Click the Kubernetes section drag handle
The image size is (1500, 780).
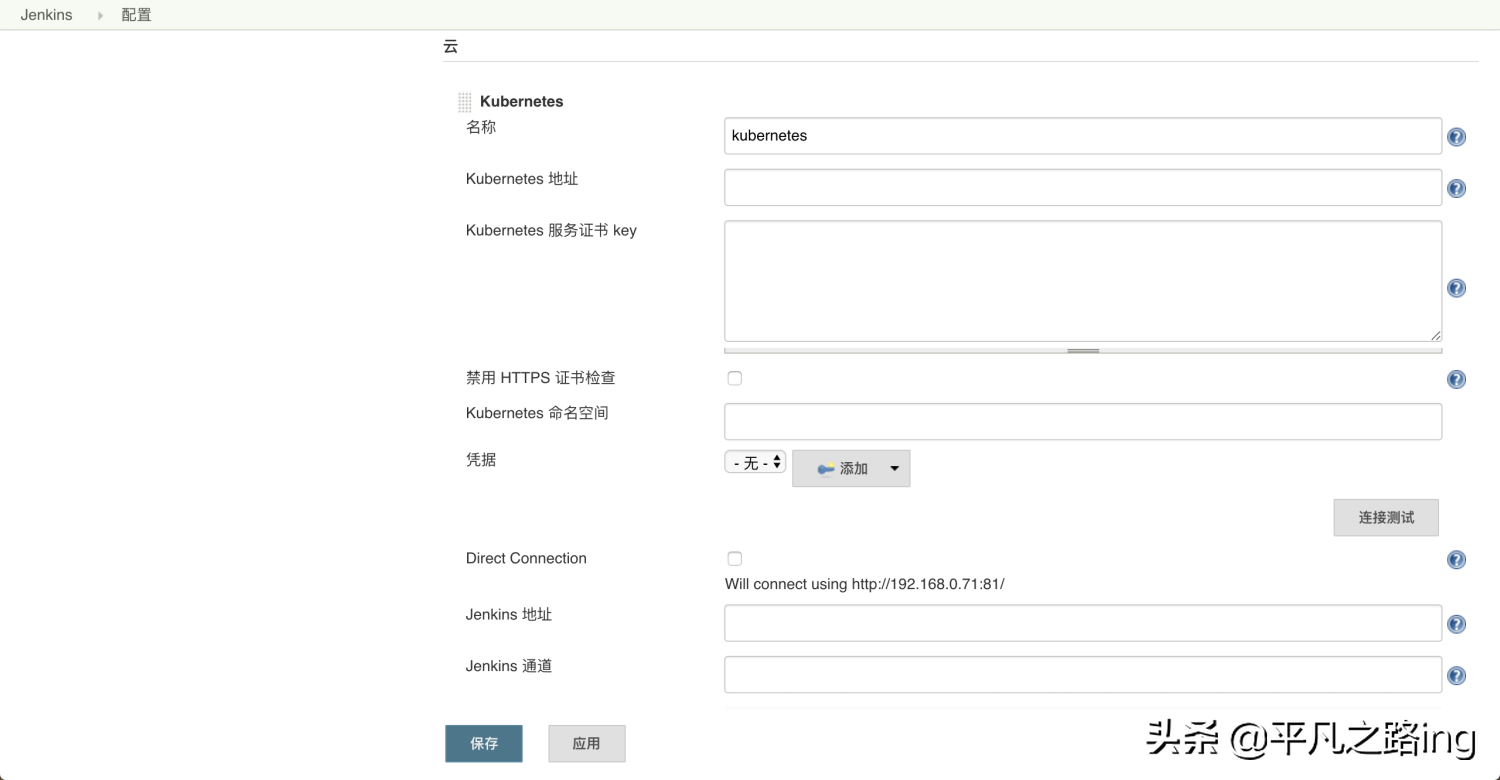464,102
